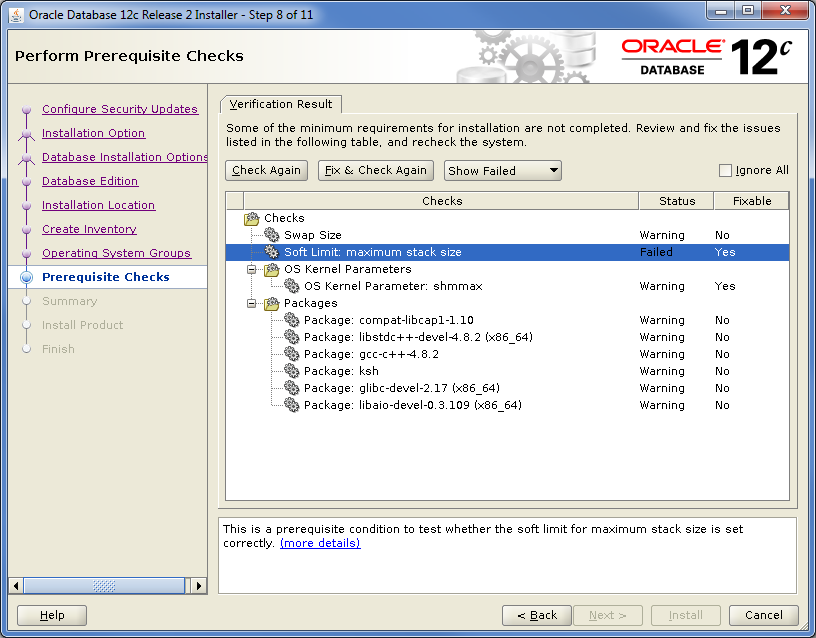816x638 pixels.
Task: Select Package: compat-libcap1-1.10 row
Action: tap(507, 320)
